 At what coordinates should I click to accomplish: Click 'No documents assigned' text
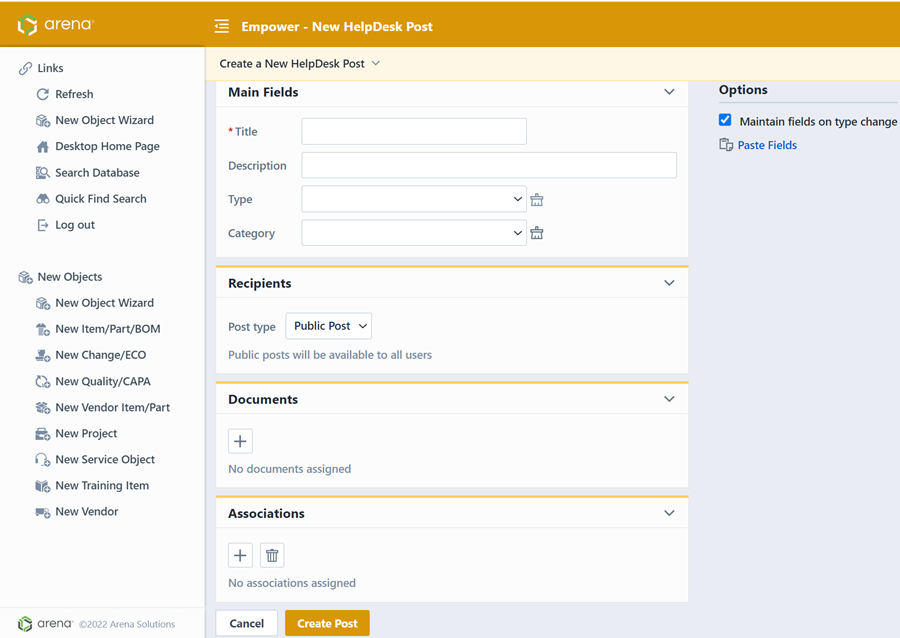point(289,469)
